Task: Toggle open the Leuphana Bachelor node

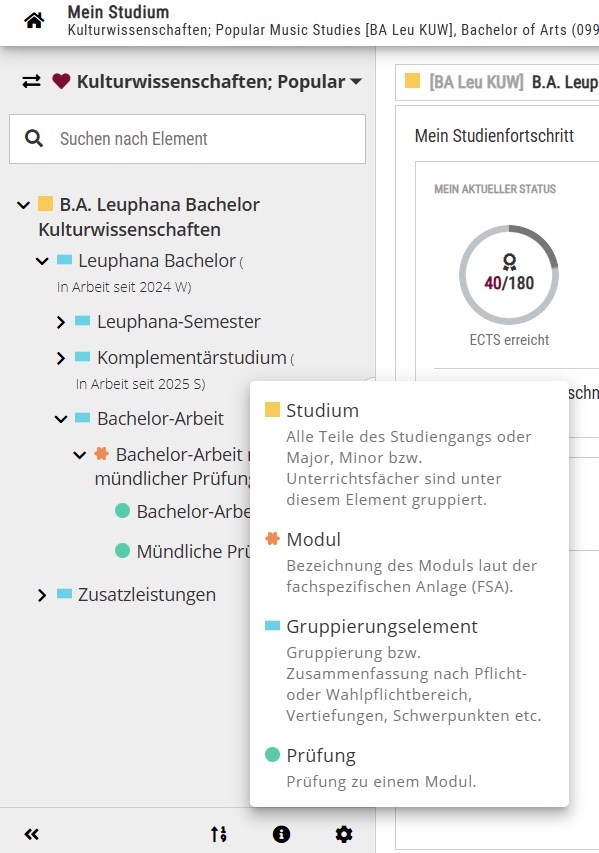Action: pyautogui.click(x=42, y=260)
